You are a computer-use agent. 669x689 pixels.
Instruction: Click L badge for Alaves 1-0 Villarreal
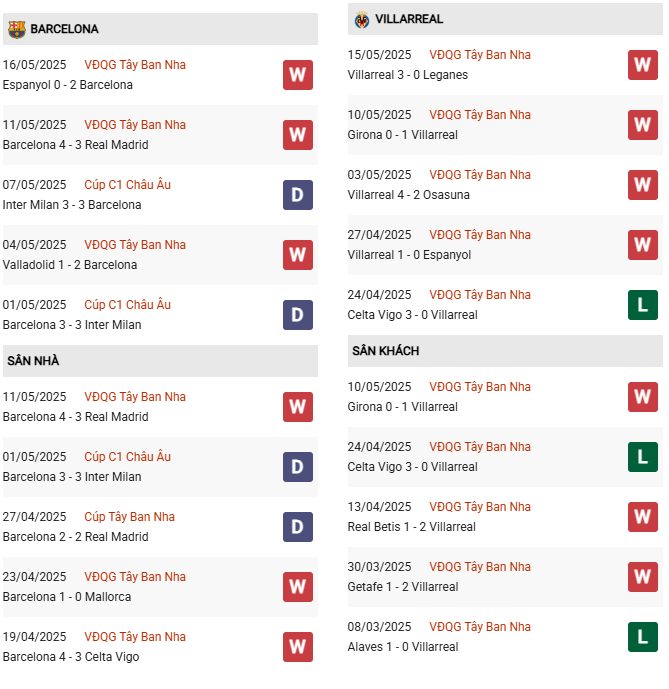pos(643,637)
